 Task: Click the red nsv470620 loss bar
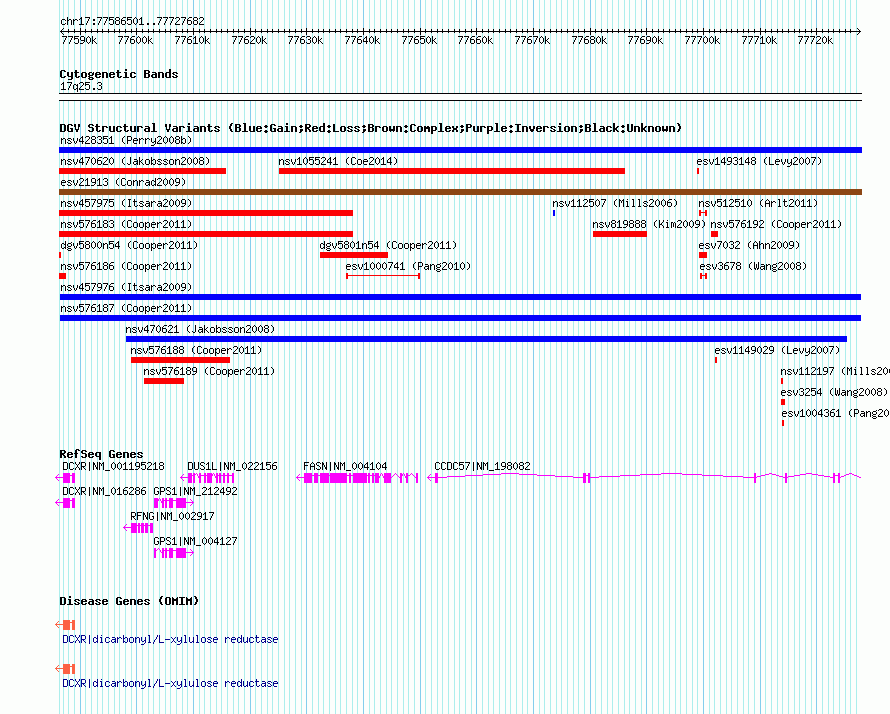pos(142,171)
